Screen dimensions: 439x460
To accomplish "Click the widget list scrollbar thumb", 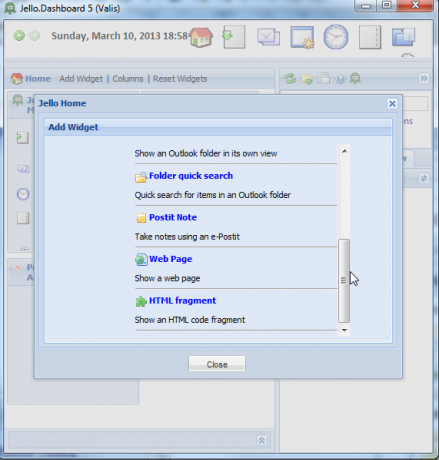I will 344,281.
